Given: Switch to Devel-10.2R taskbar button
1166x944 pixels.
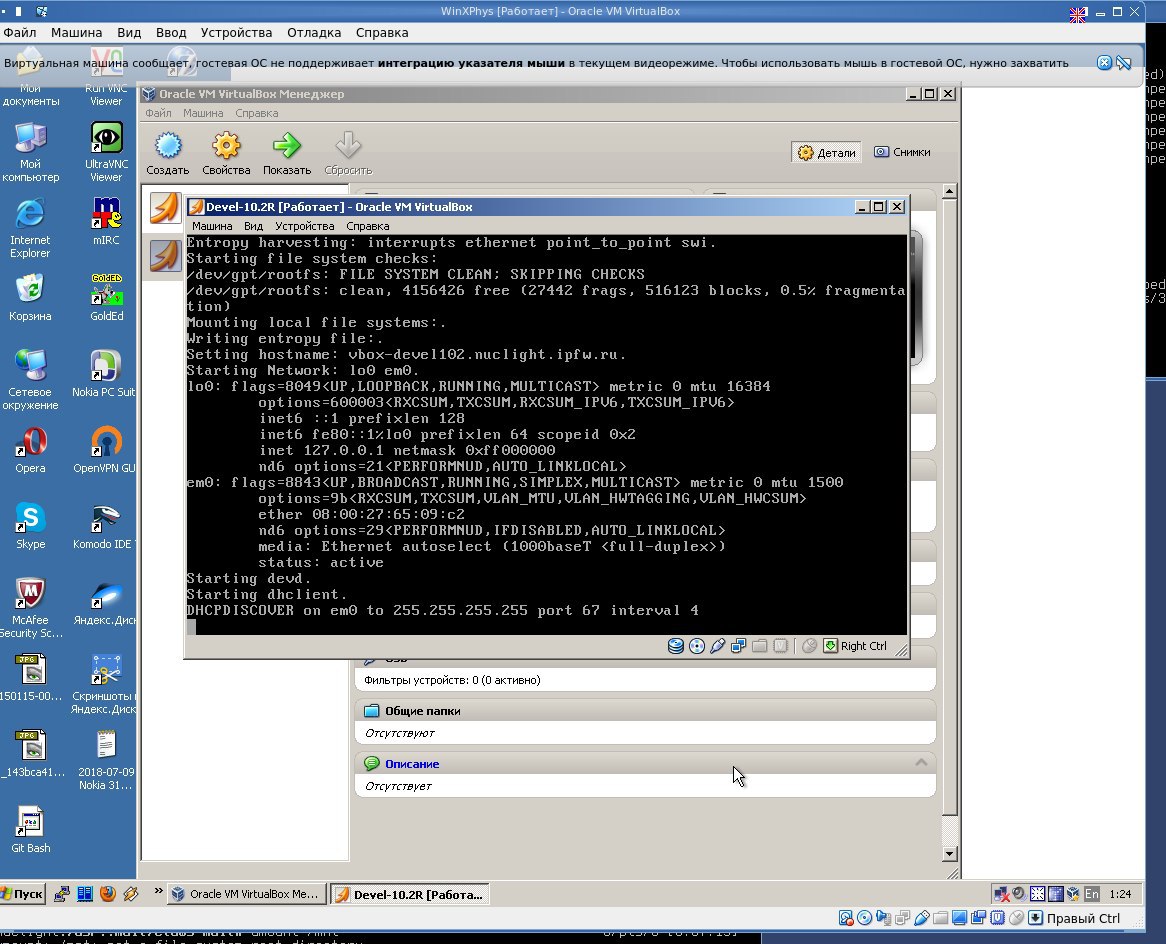Looking at the screenshot, I should (x=410, y=894).
